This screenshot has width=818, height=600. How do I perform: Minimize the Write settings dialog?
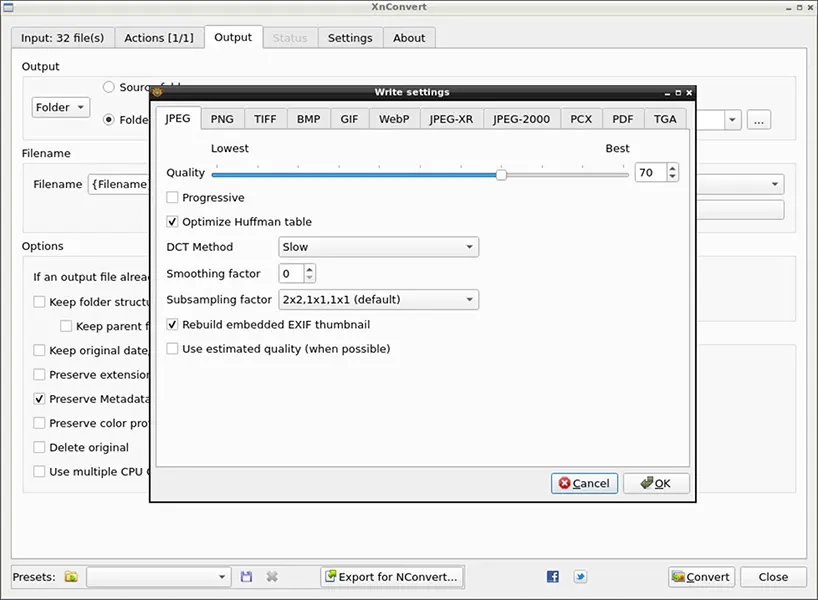coord(668,93)
